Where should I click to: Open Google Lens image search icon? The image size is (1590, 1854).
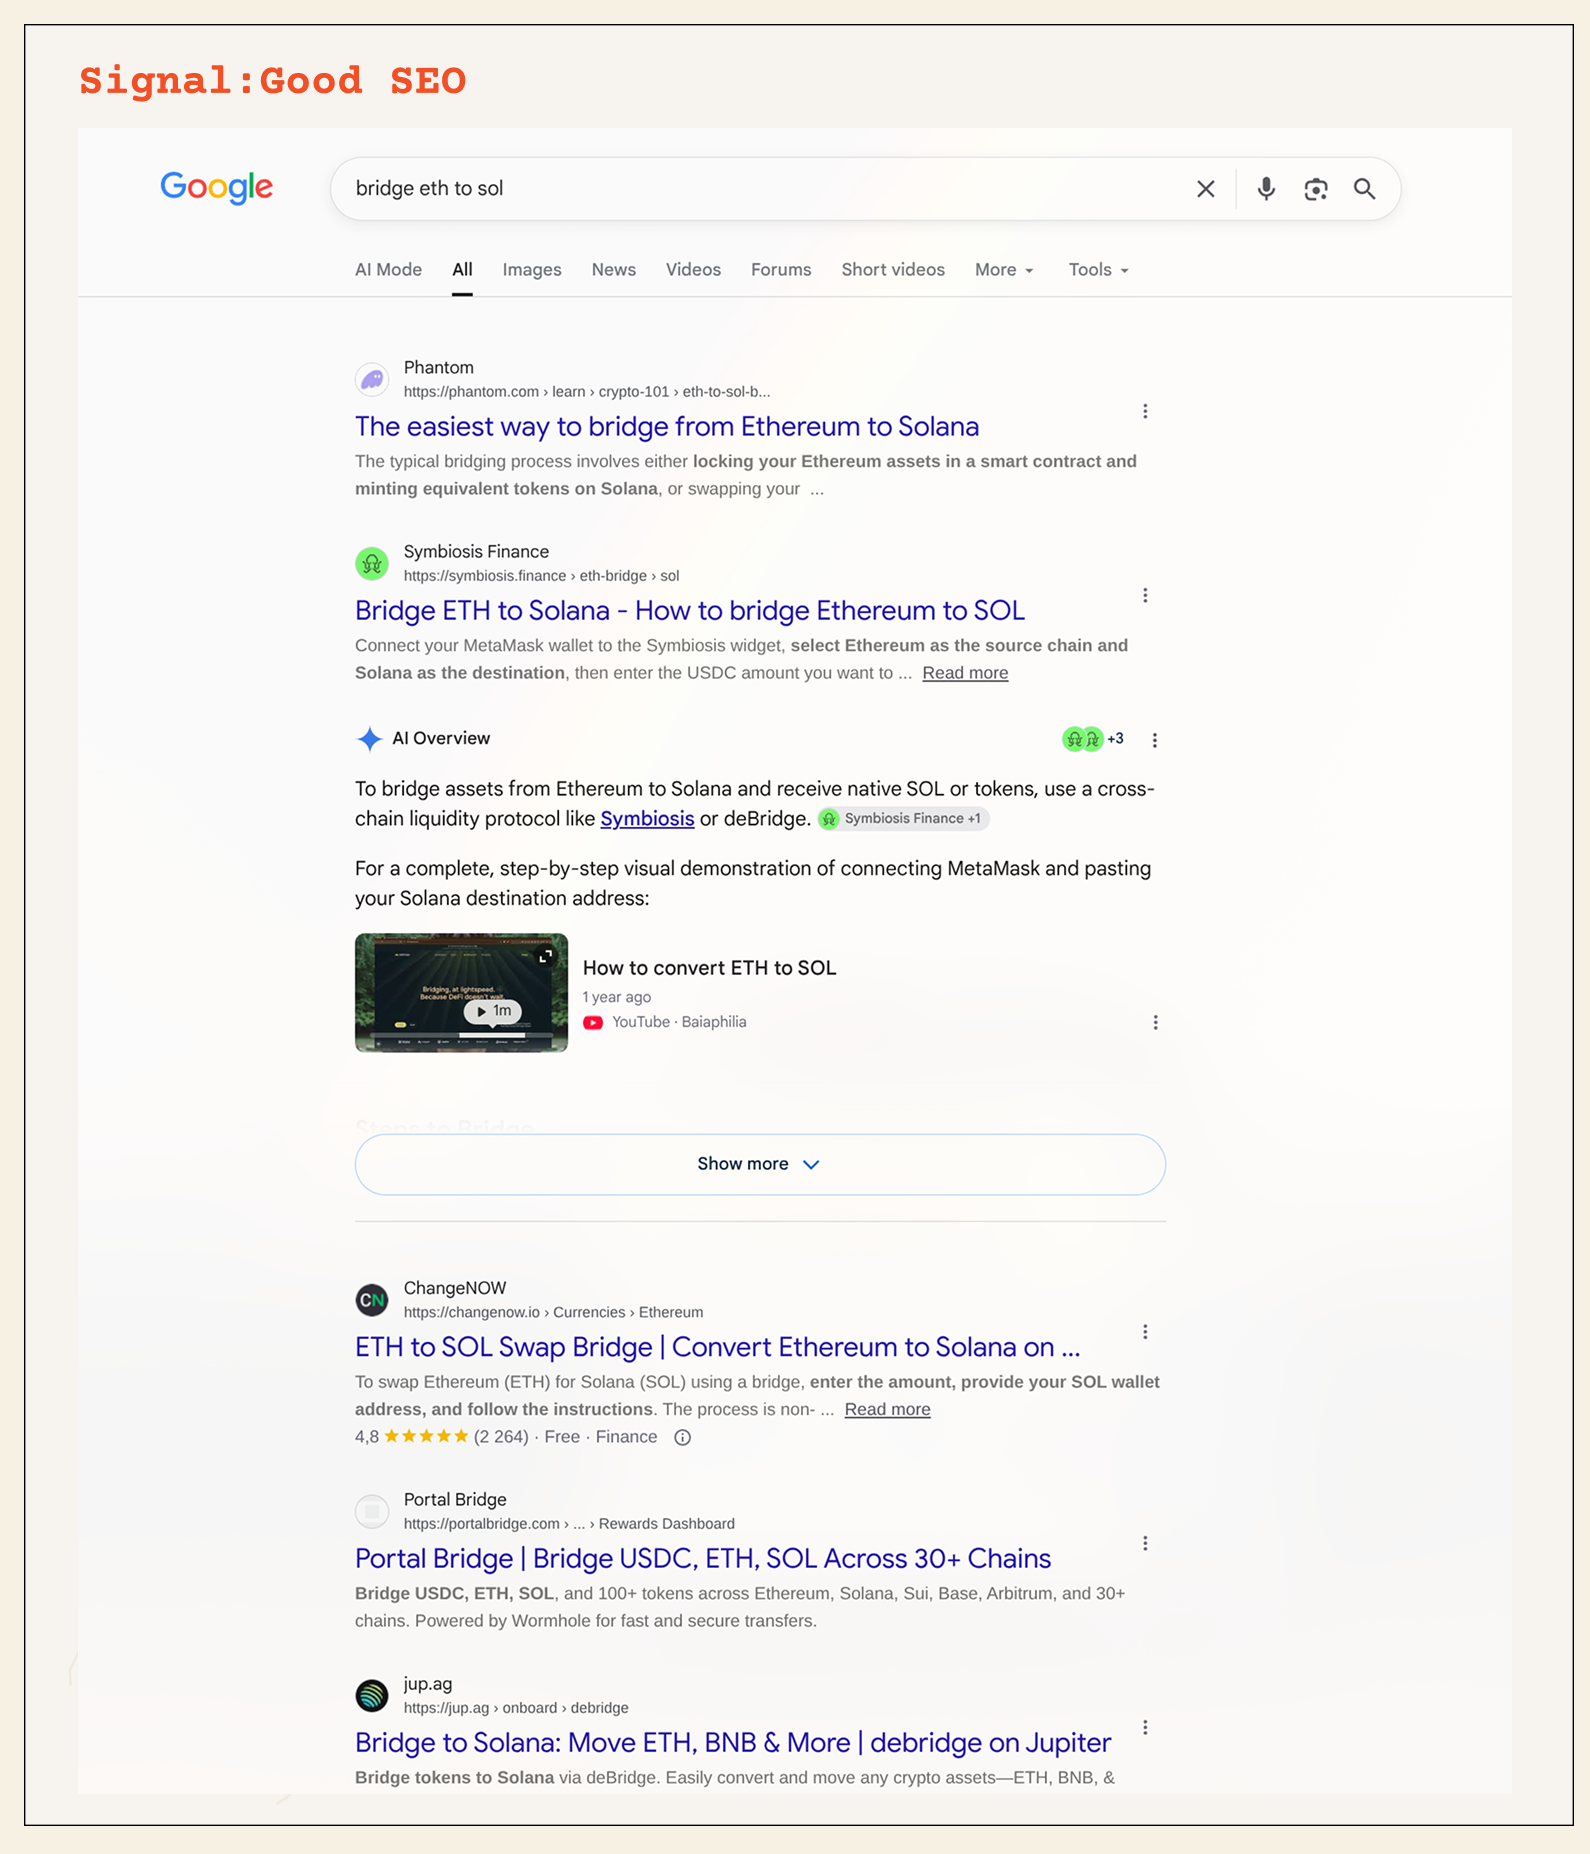click(x=1316, y=189)
